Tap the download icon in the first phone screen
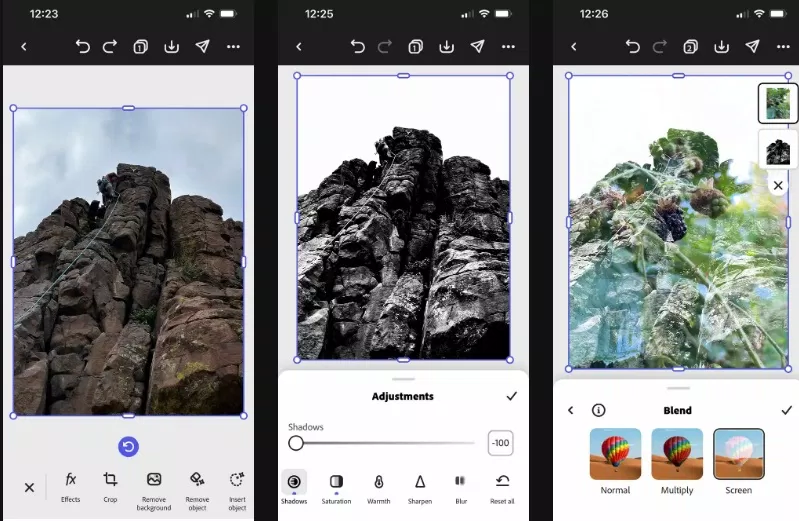Screen dimensions: 799x521 (x=172, y=47)
